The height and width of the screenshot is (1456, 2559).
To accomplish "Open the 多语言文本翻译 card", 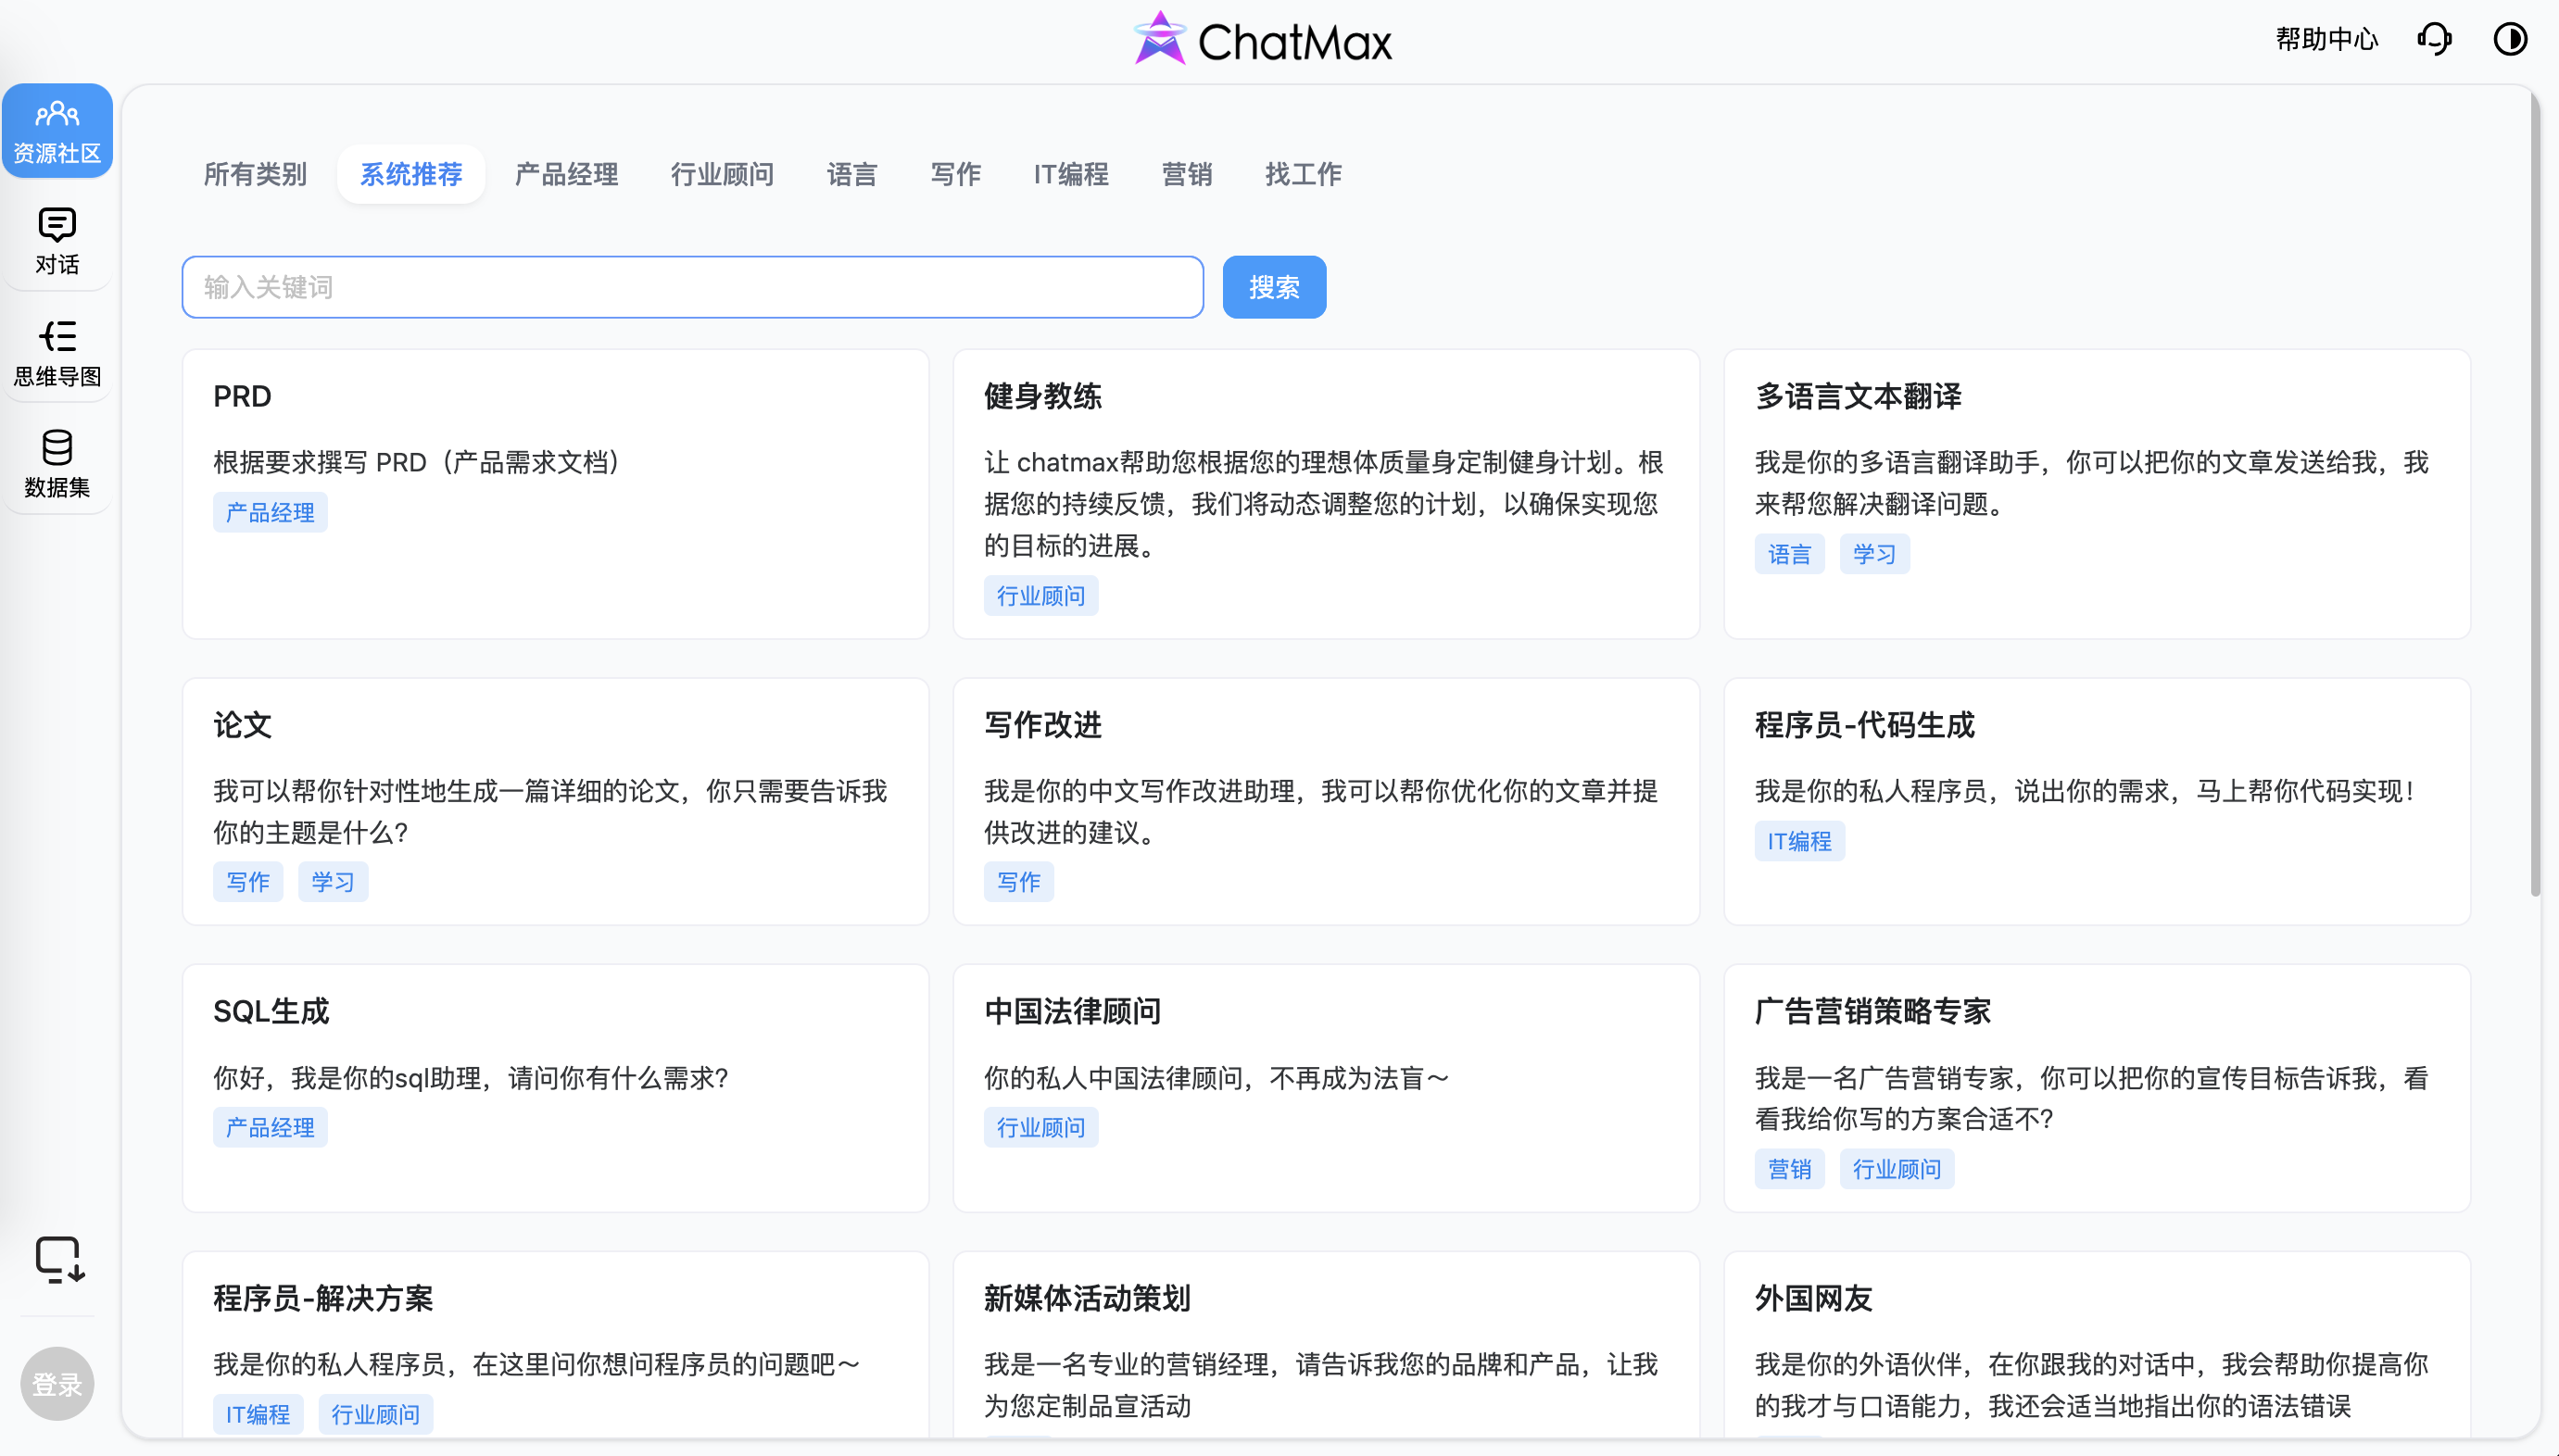I will [2097, 494].
